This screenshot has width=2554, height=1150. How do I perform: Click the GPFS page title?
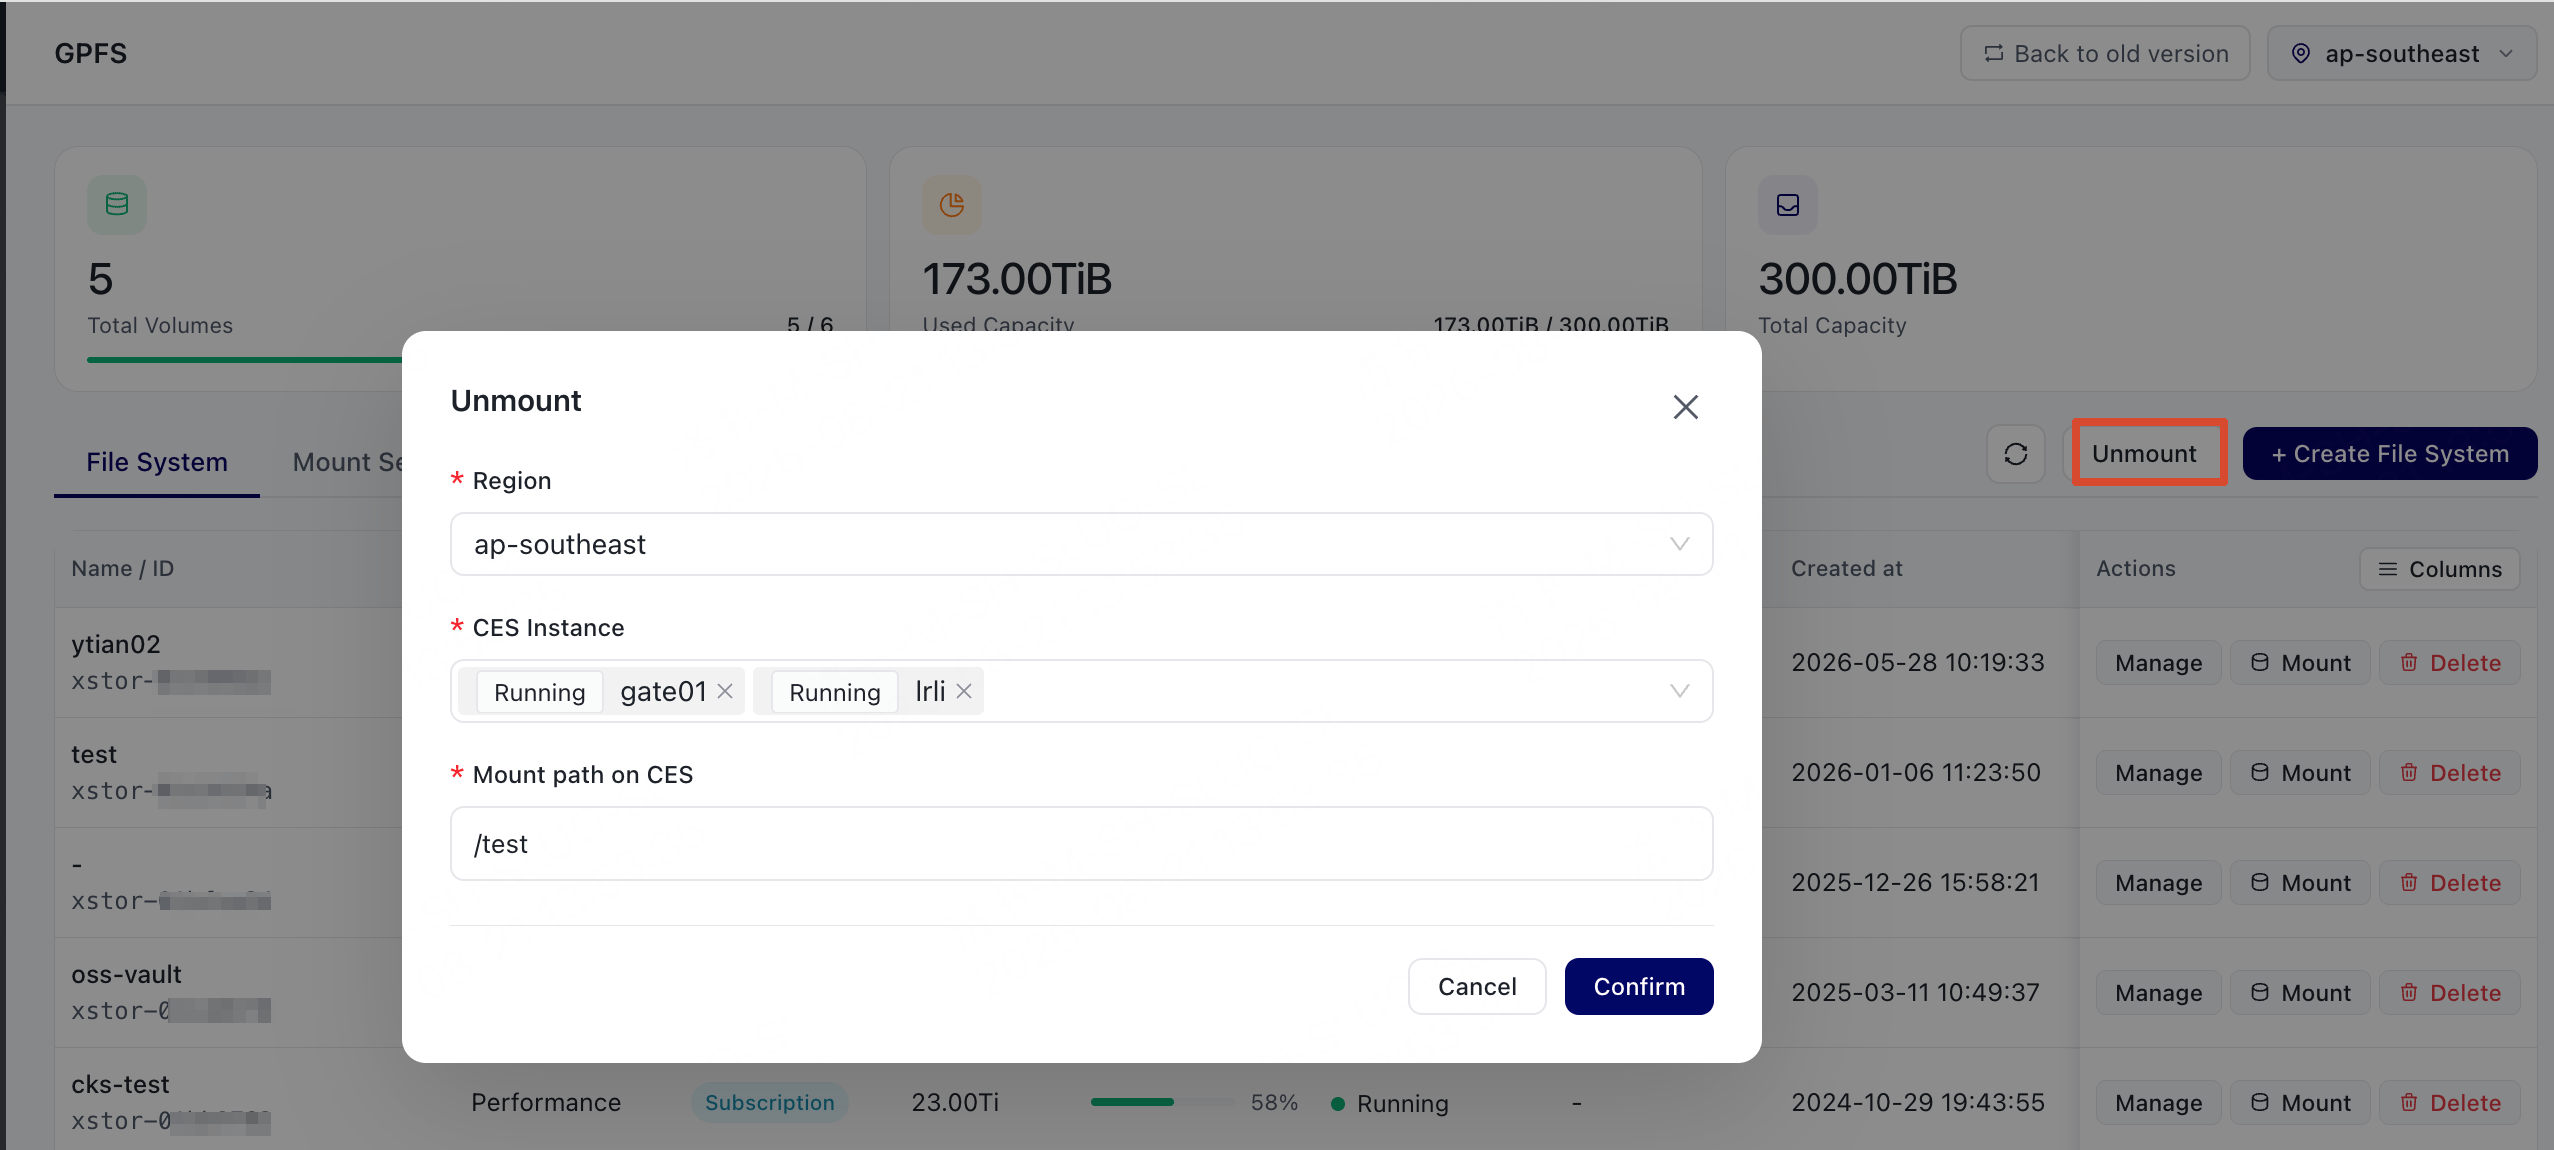[91, 53]
